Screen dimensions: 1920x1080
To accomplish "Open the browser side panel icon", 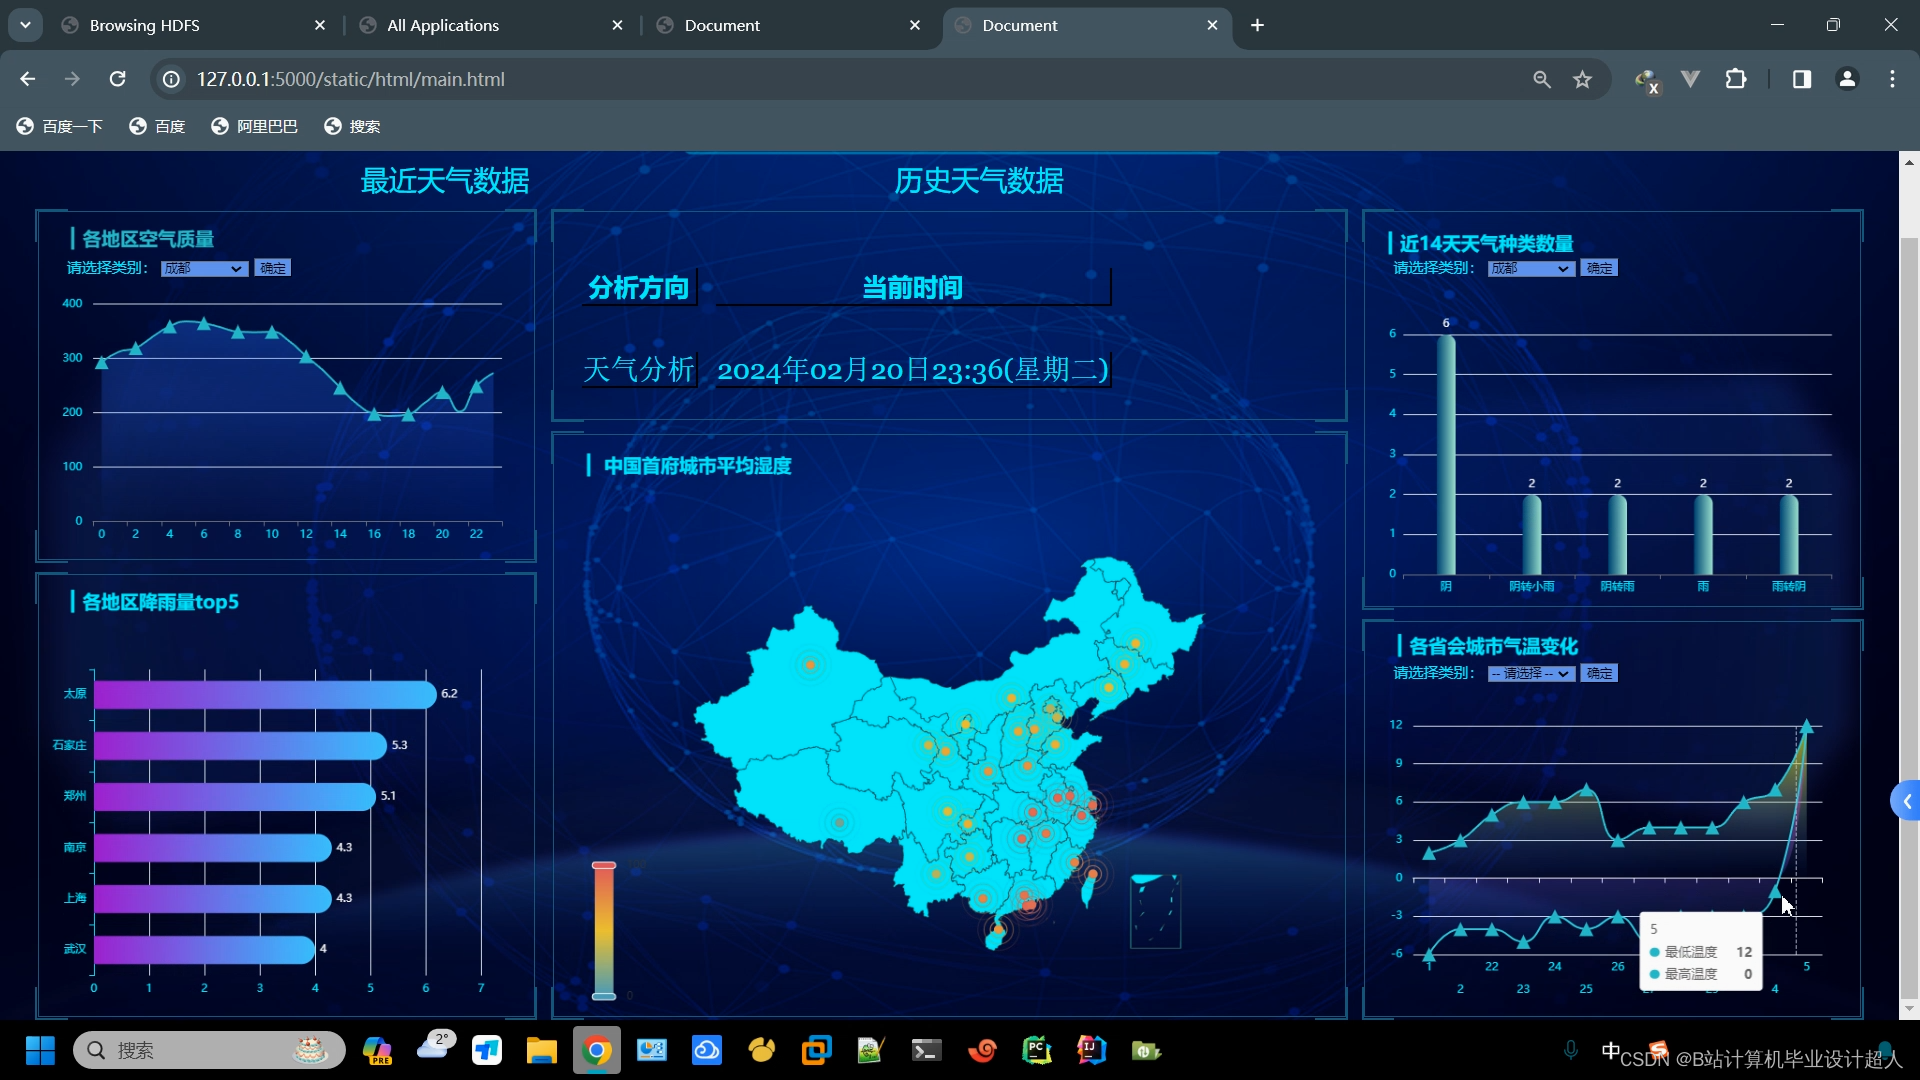I will [x=1801, y=79].
